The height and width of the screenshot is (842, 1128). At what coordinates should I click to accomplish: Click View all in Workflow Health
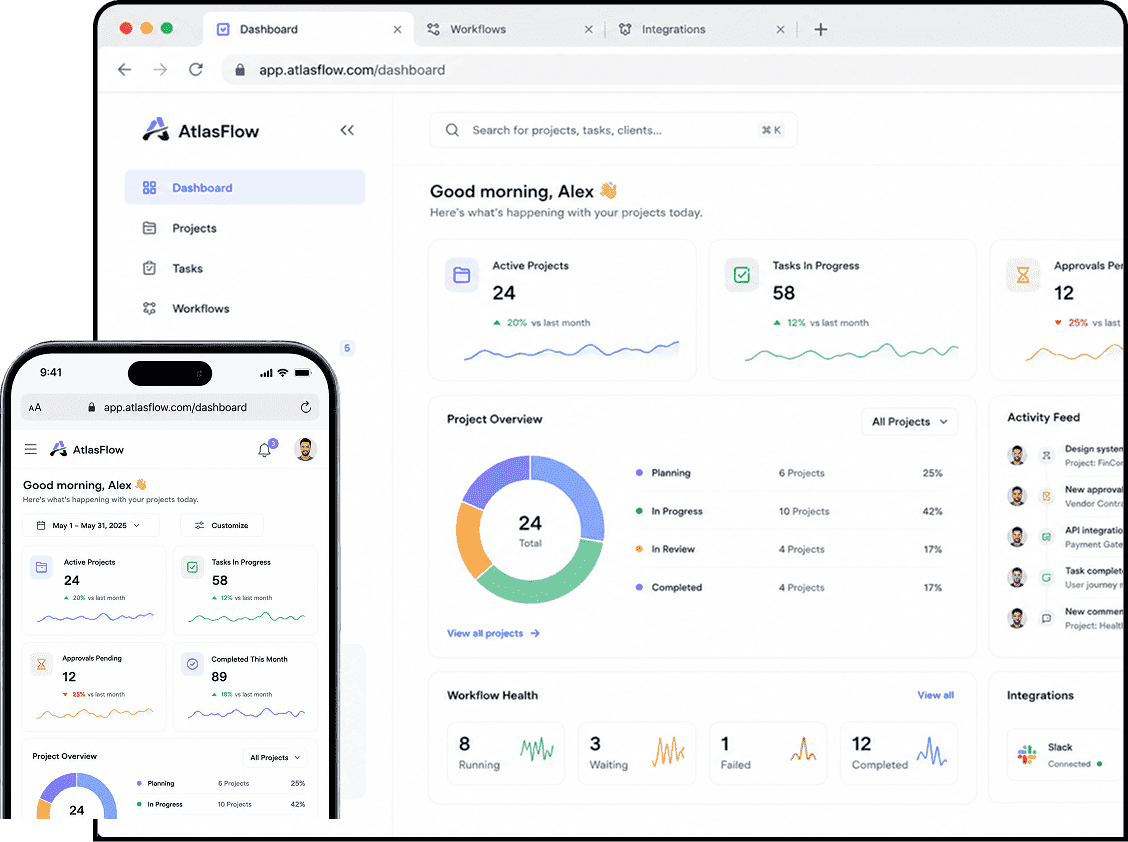[935, 695]
